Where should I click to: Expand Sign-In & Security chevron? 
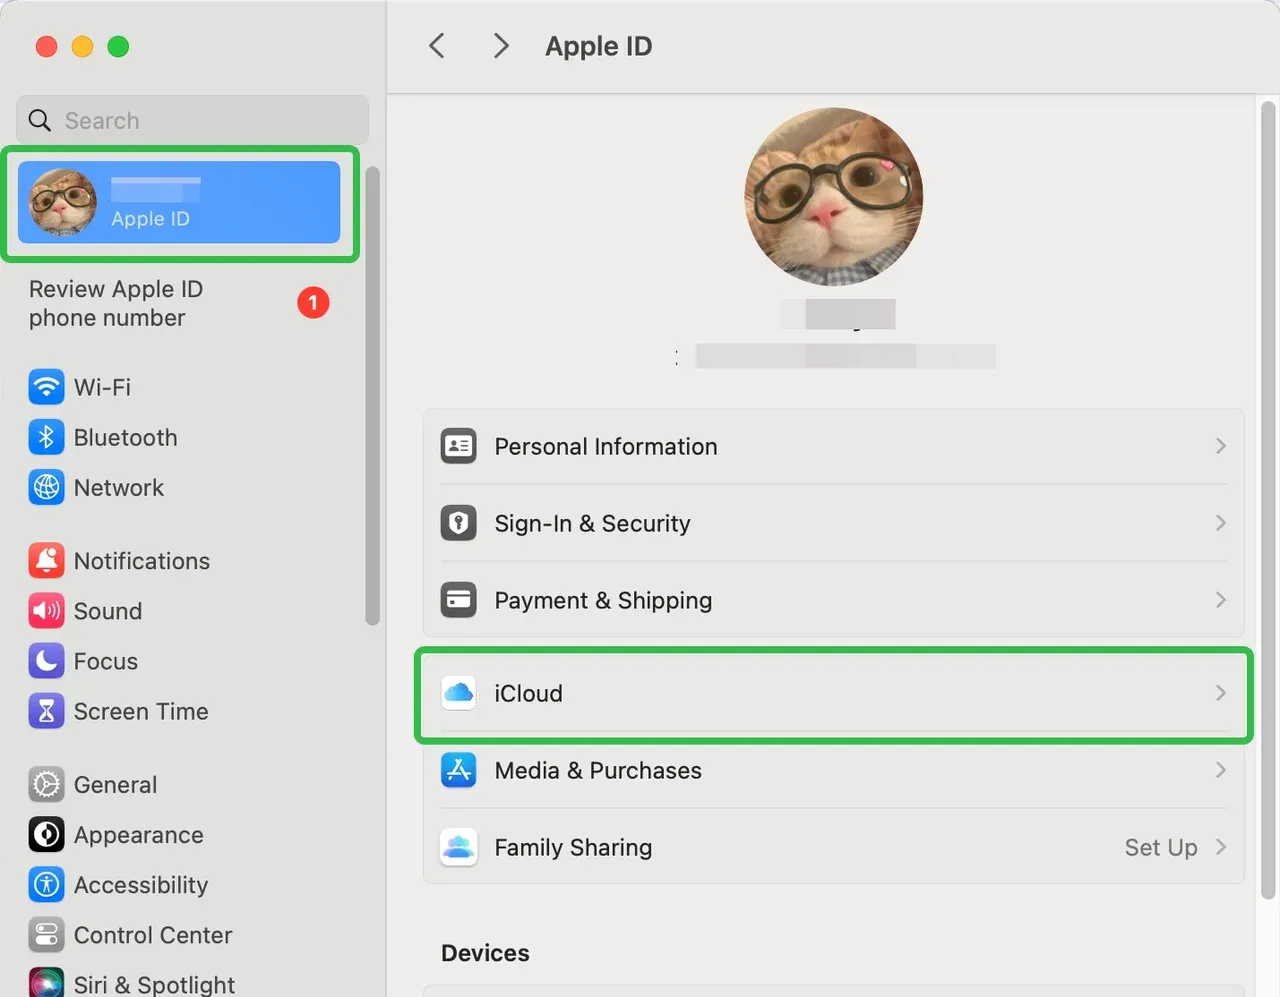point(1220,523)
